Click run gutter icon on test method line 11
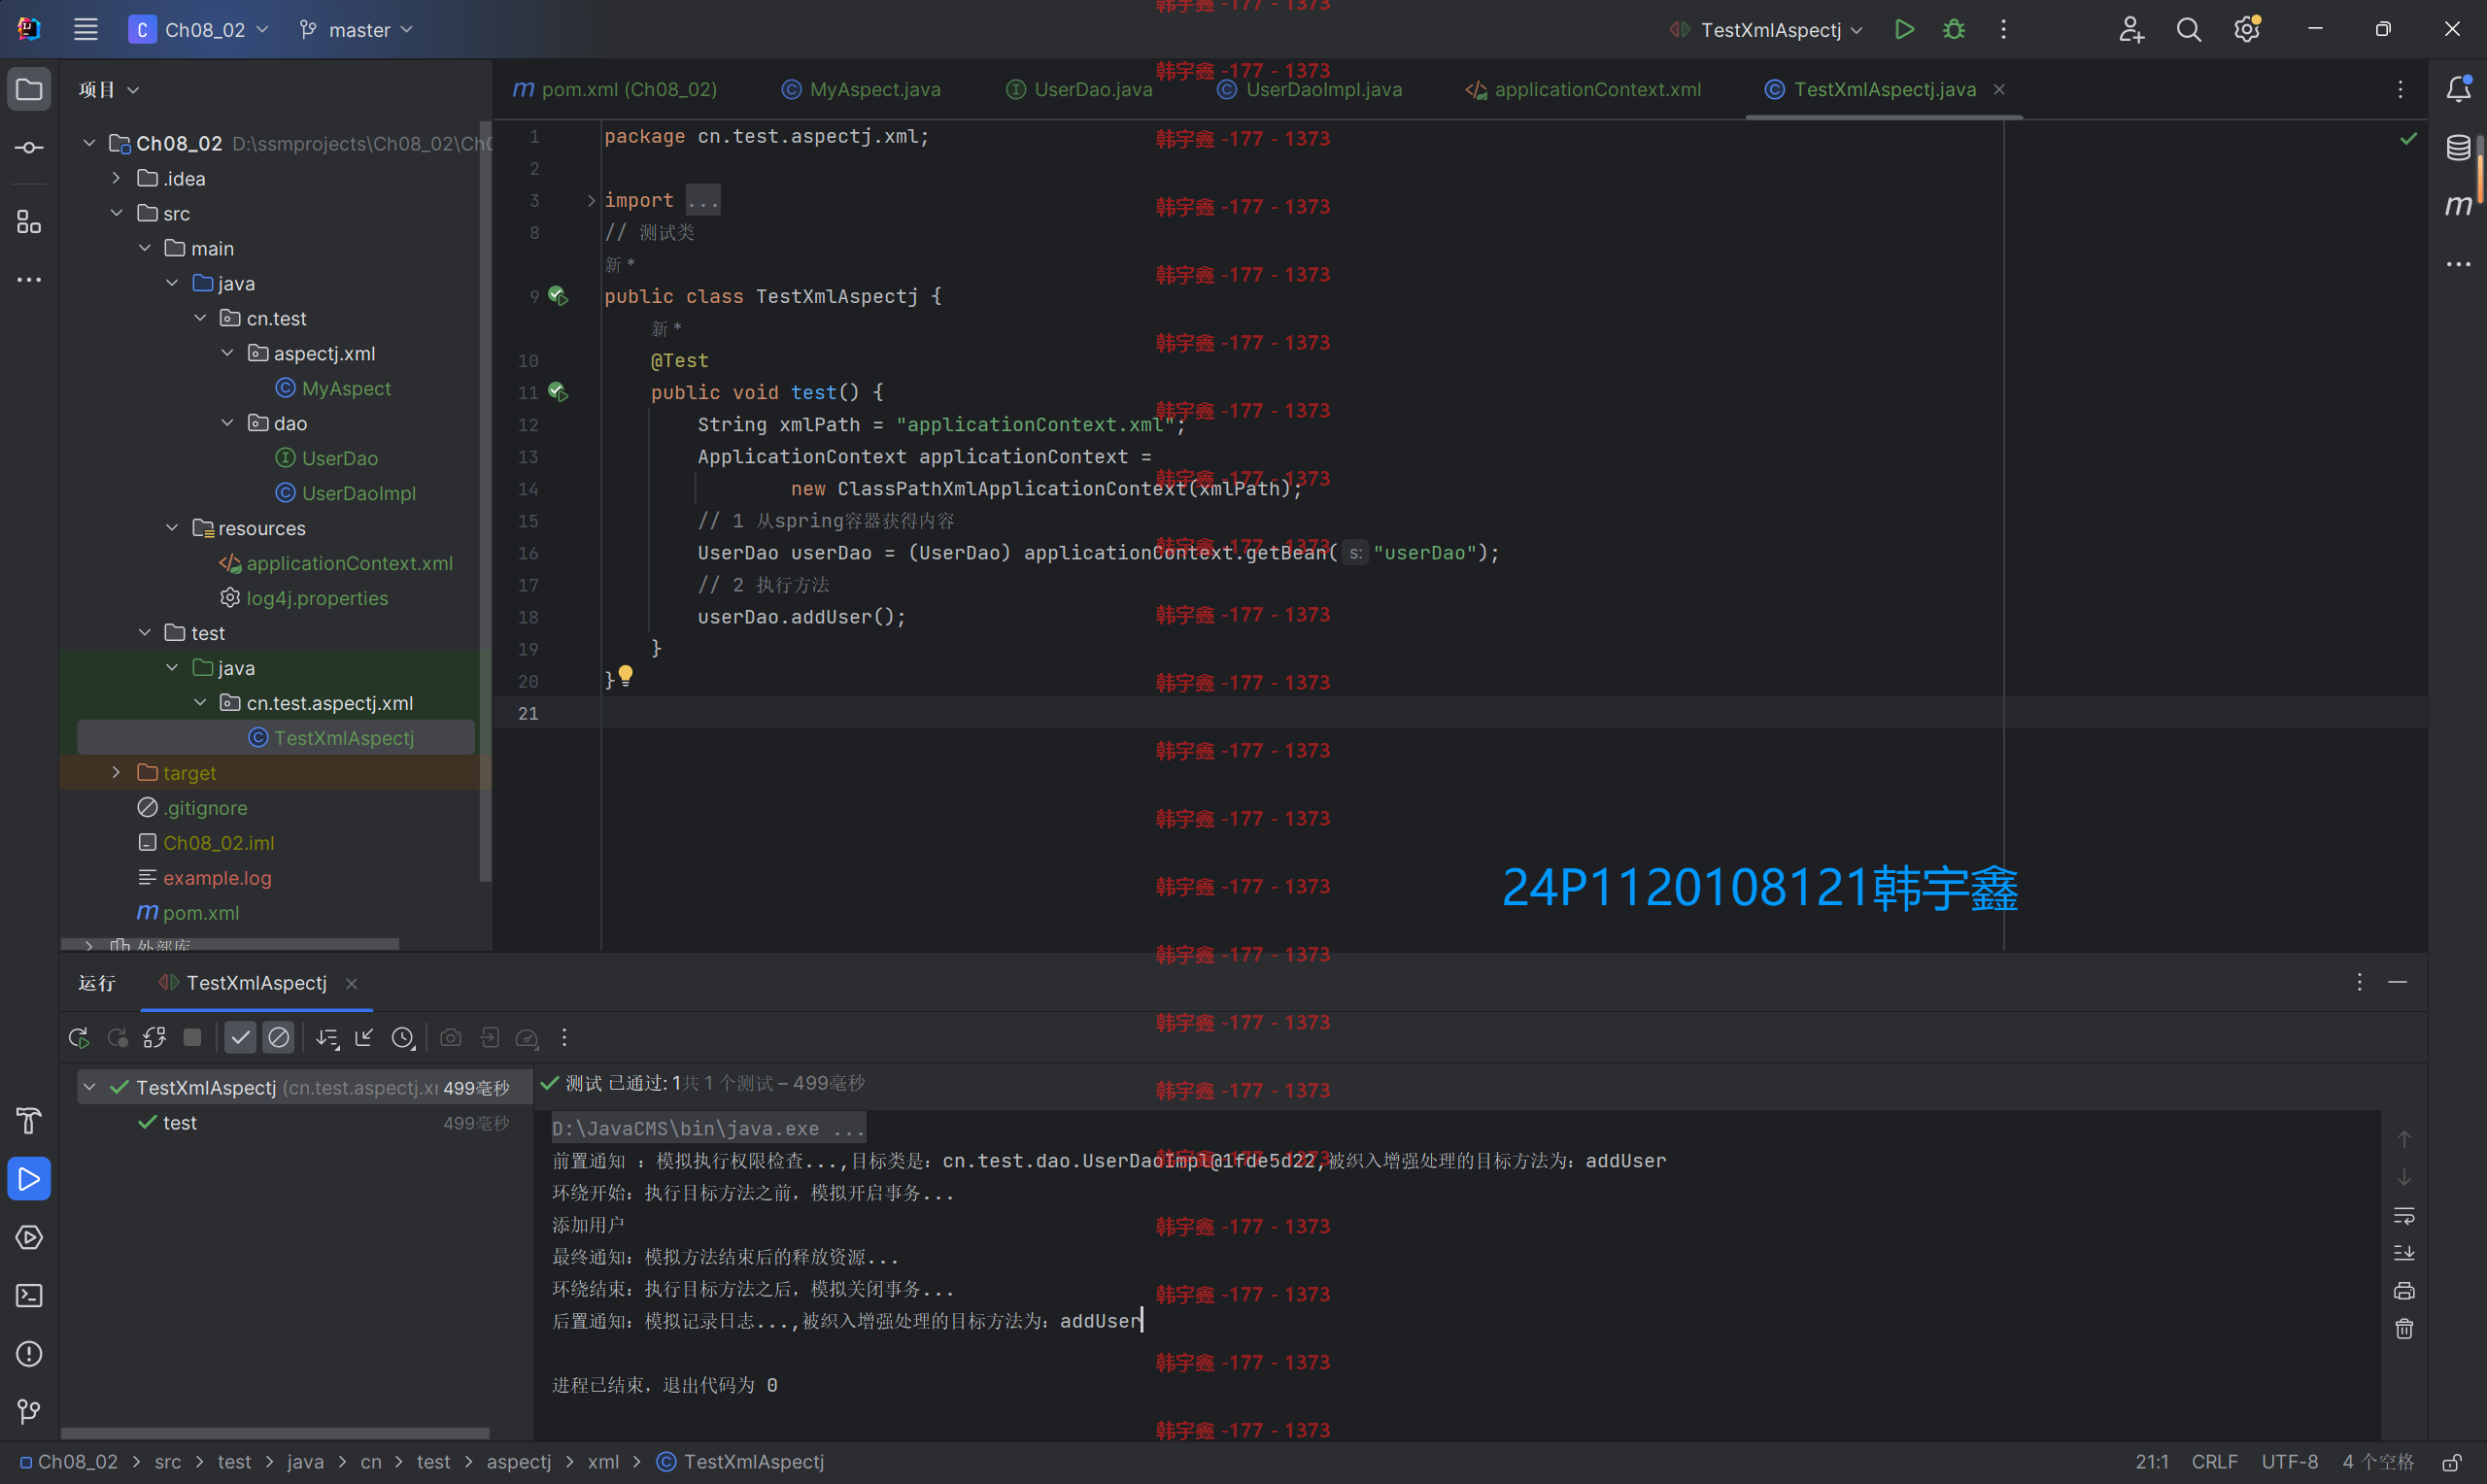Screen dimensions: 2487x1484 pyautogui.click(x=558, y=392)
